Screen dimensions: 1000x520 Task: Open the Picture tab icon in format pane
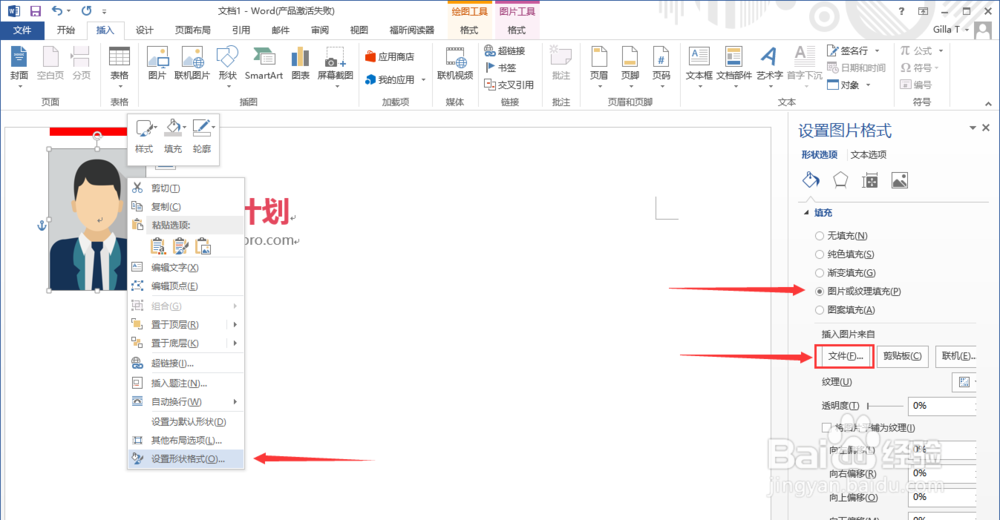click(899, 181)
